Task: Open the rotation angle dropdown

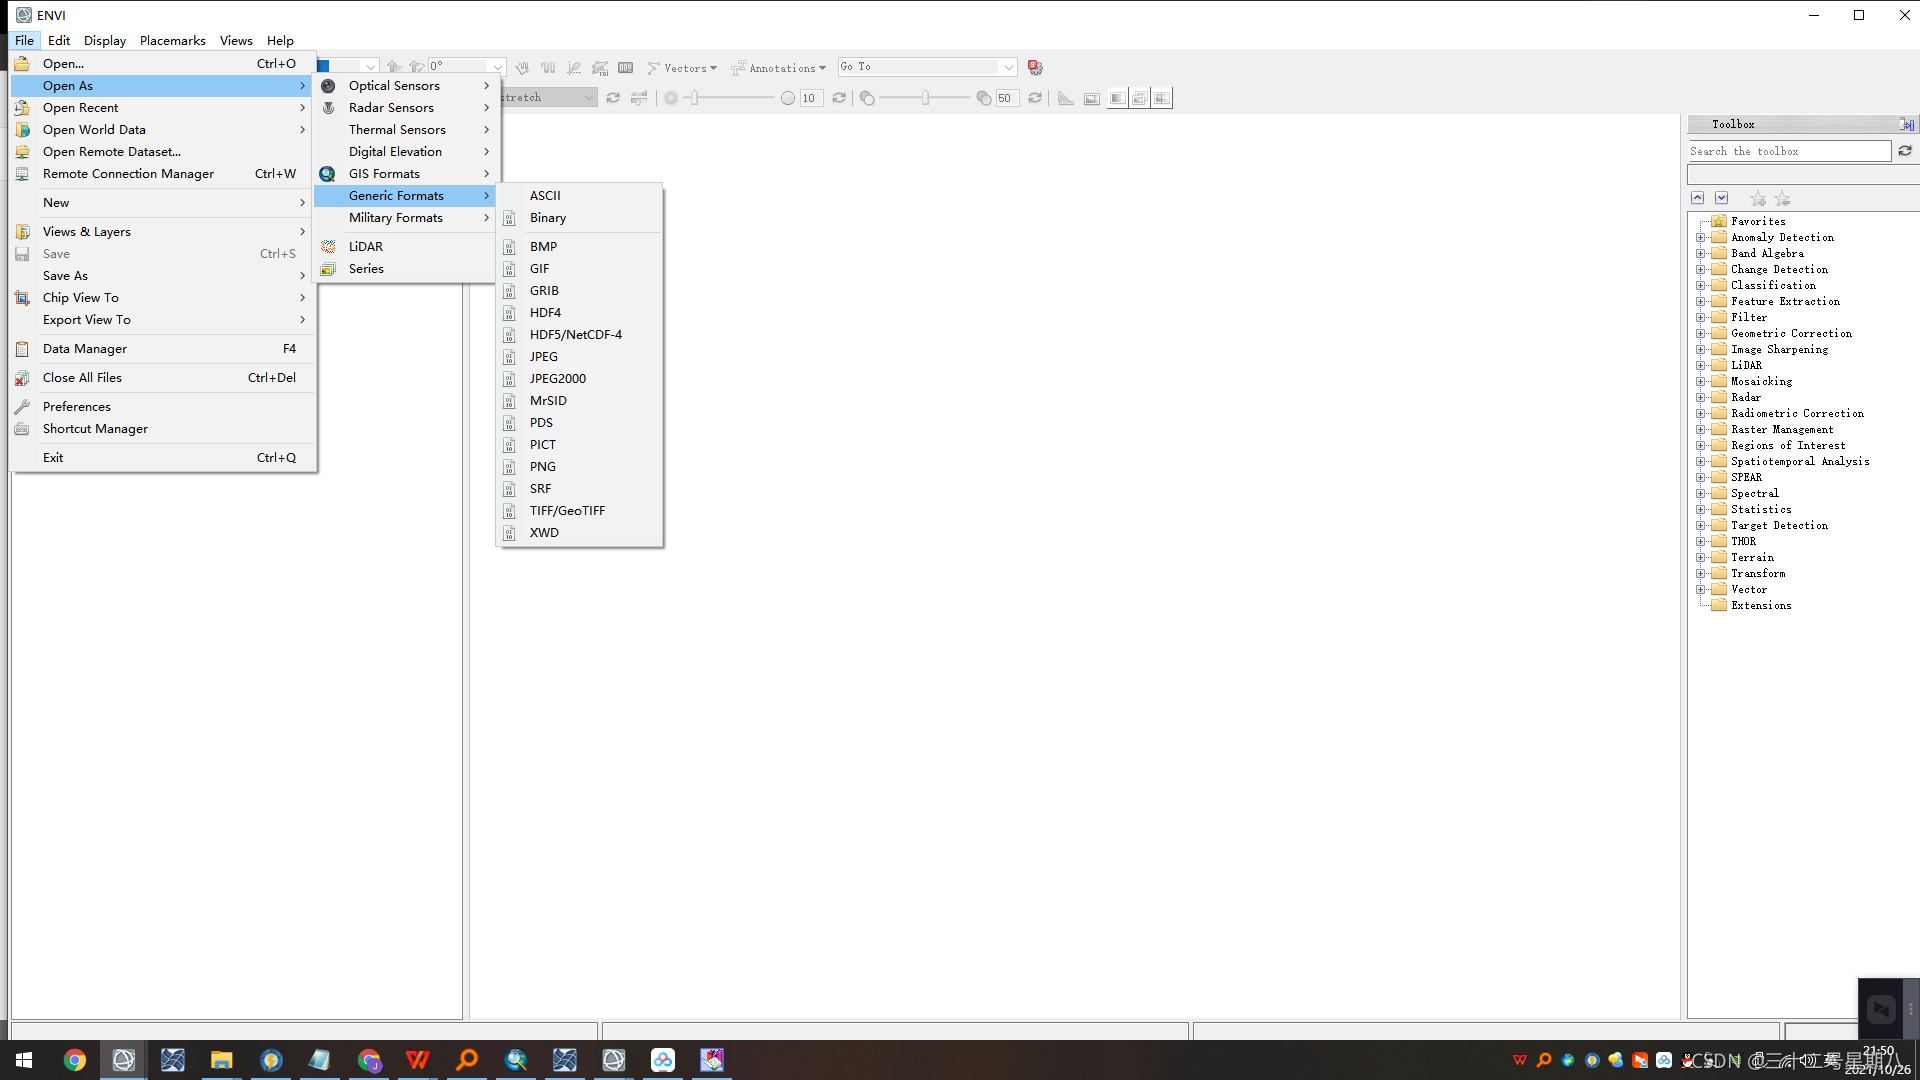Action: pos(497,67)
